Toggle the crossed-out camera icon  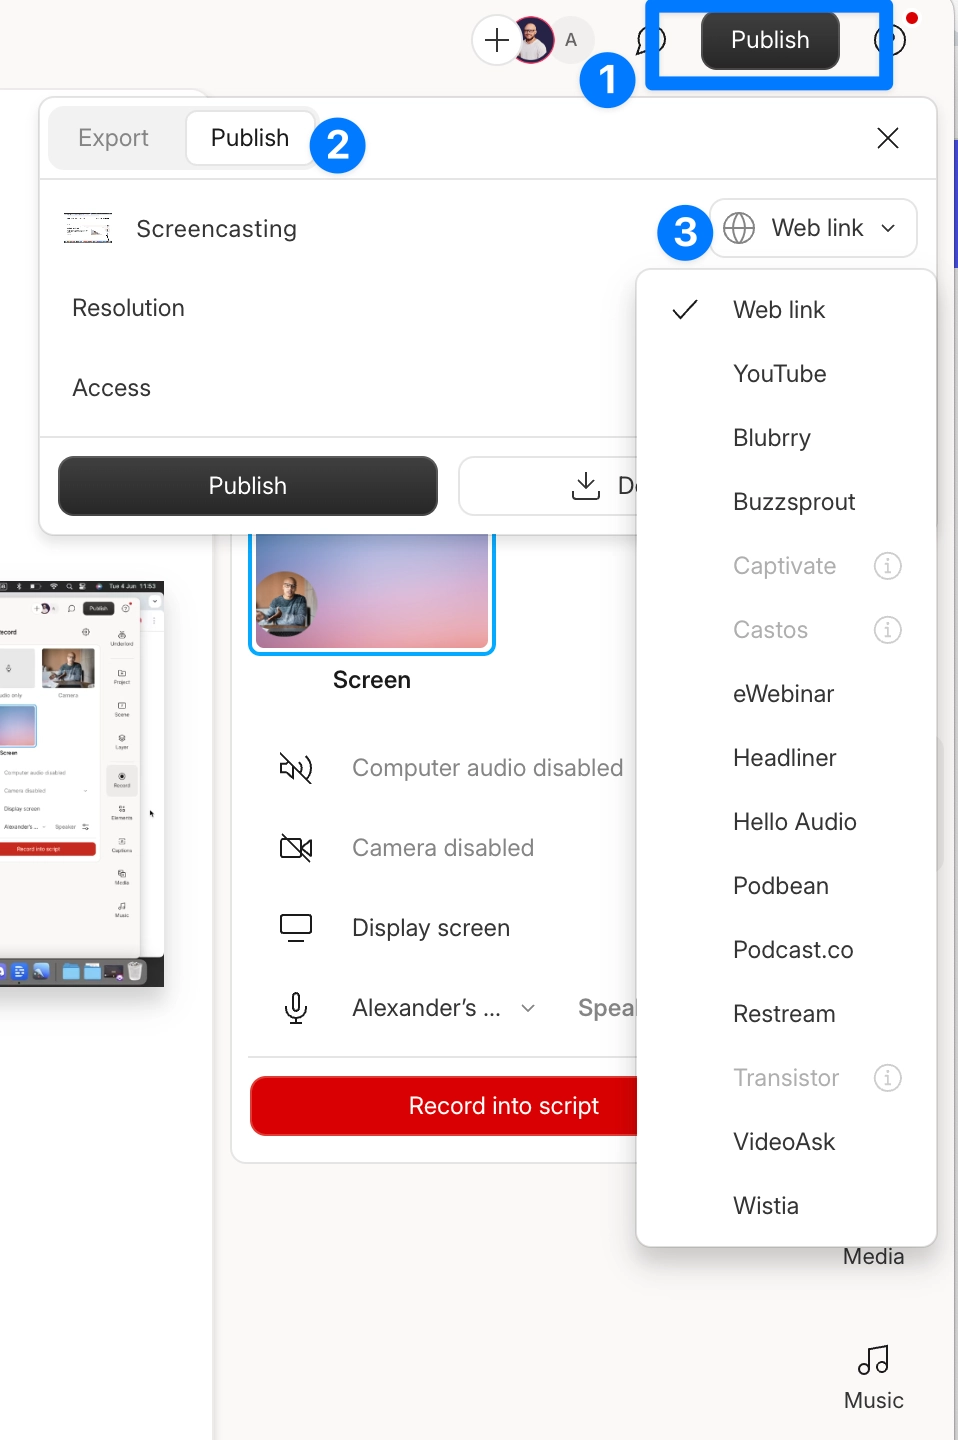pos(296,848)
